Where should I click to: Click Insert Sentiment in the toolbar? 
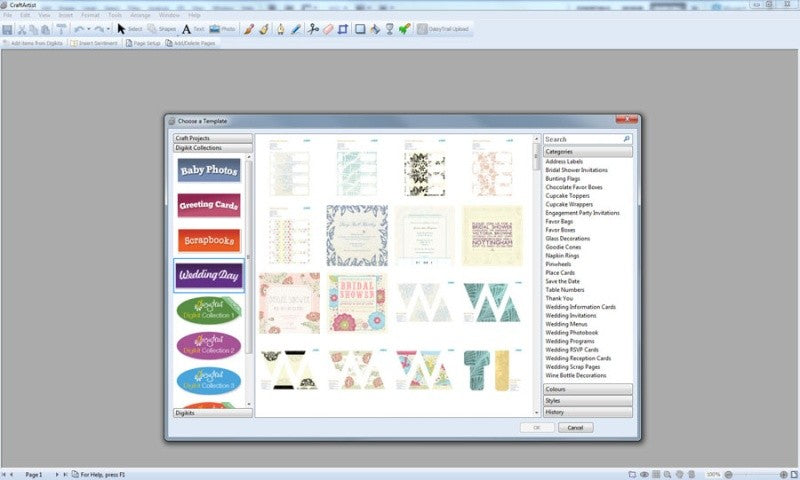coord(94,43)
